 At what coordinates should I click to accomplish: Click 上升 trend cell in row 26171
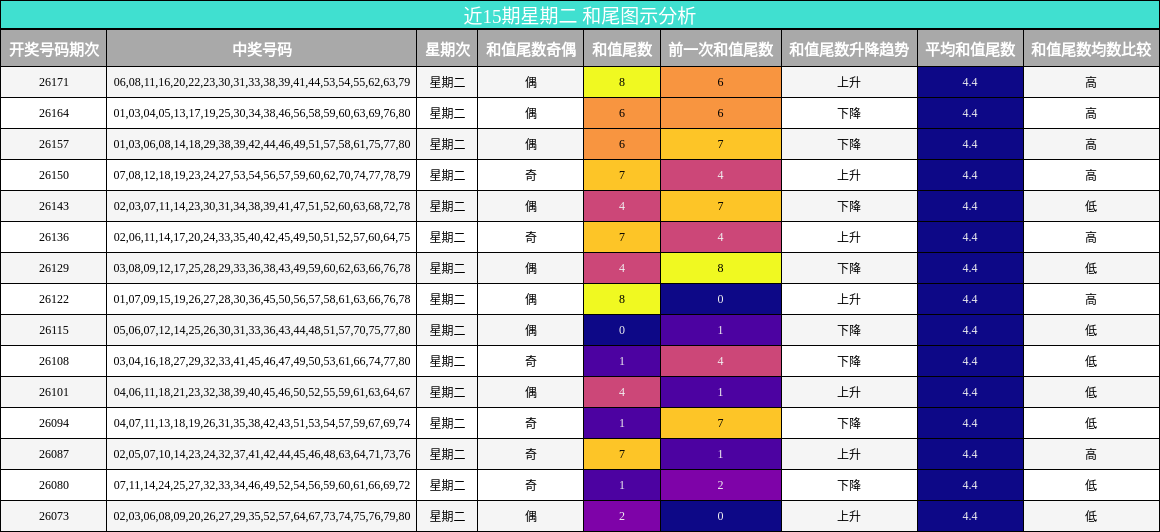coord(849,82)
